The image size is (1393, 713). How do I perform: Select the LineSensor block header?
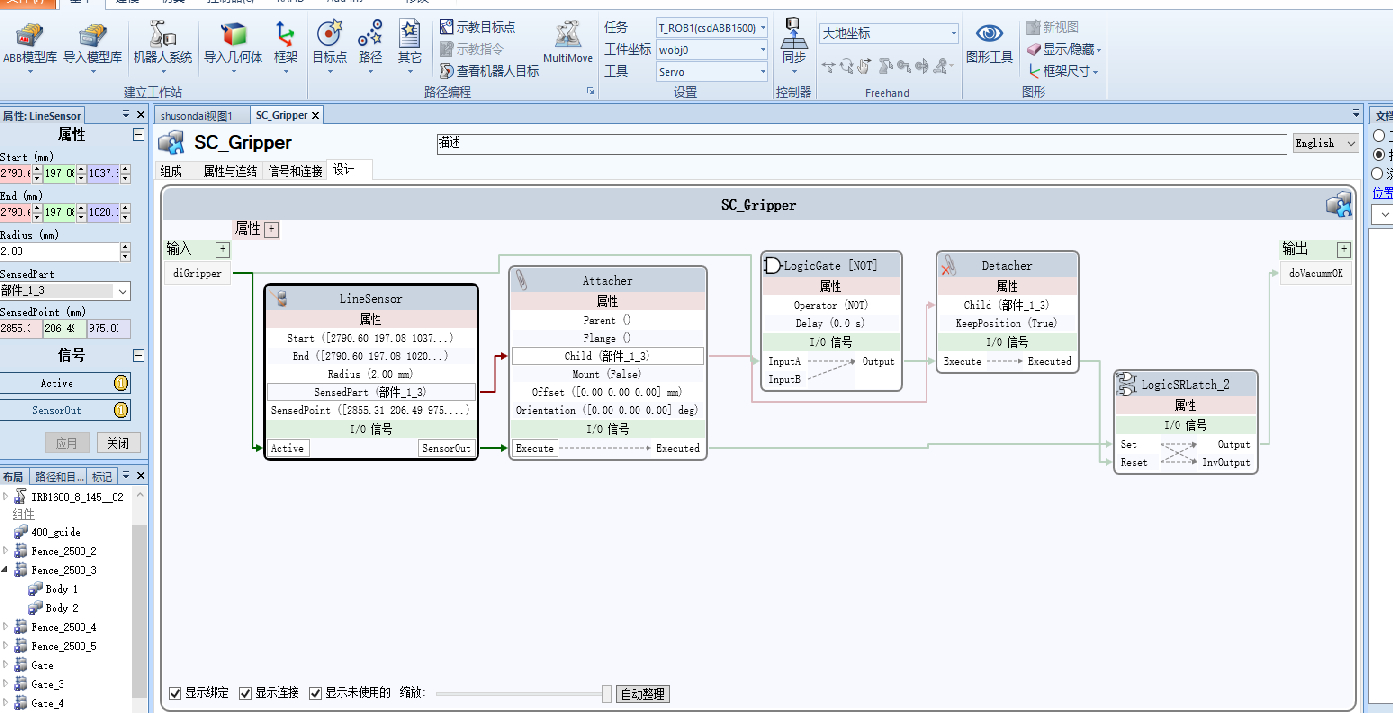tap(370, 298)
